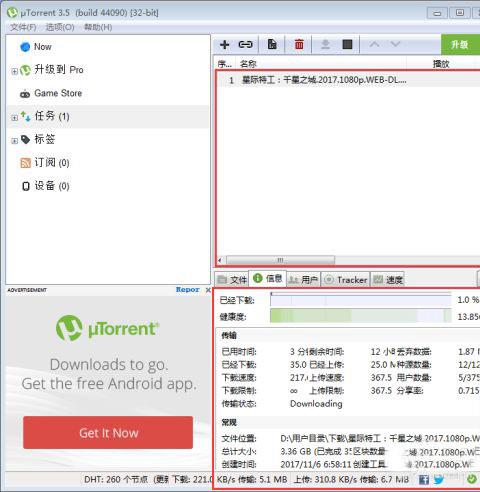480x492 pixels.
Task: Sort by the 播放 column header
Action: click(x=441, y=64)
